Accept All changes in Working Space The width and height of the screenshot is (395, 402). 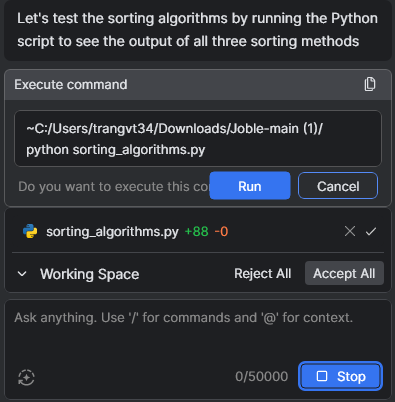point(344,273)
